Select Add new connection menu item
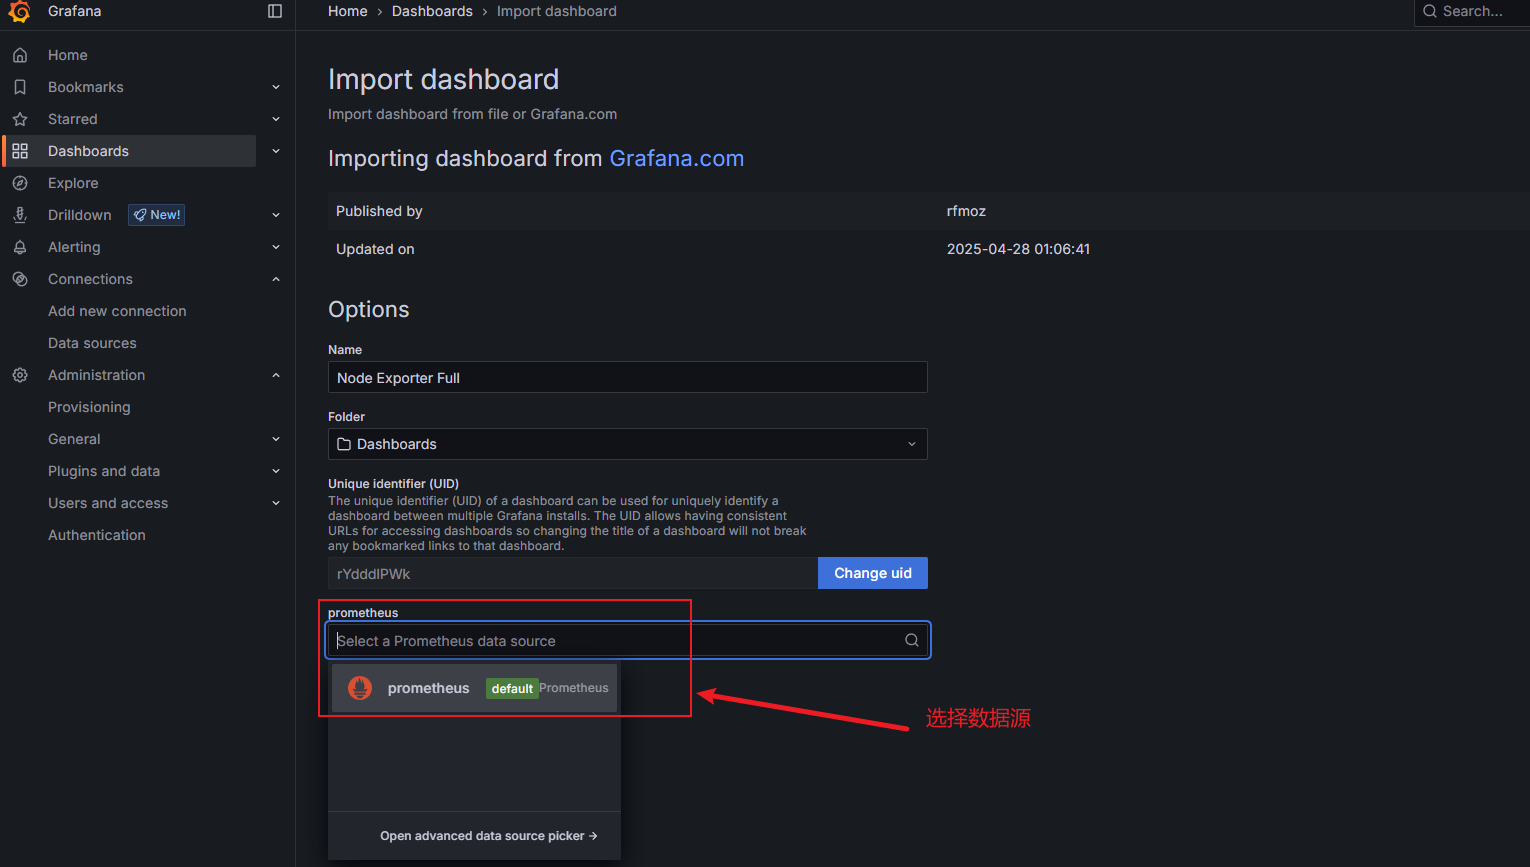Viewport: 1530px width, 867px height. click(117, 311)
